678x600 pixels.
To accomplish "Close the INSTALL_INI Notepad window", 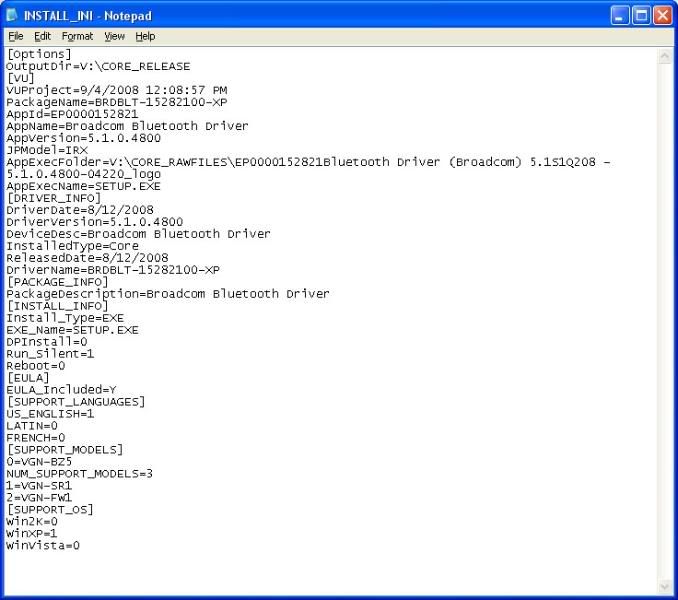I will (663, 14).
